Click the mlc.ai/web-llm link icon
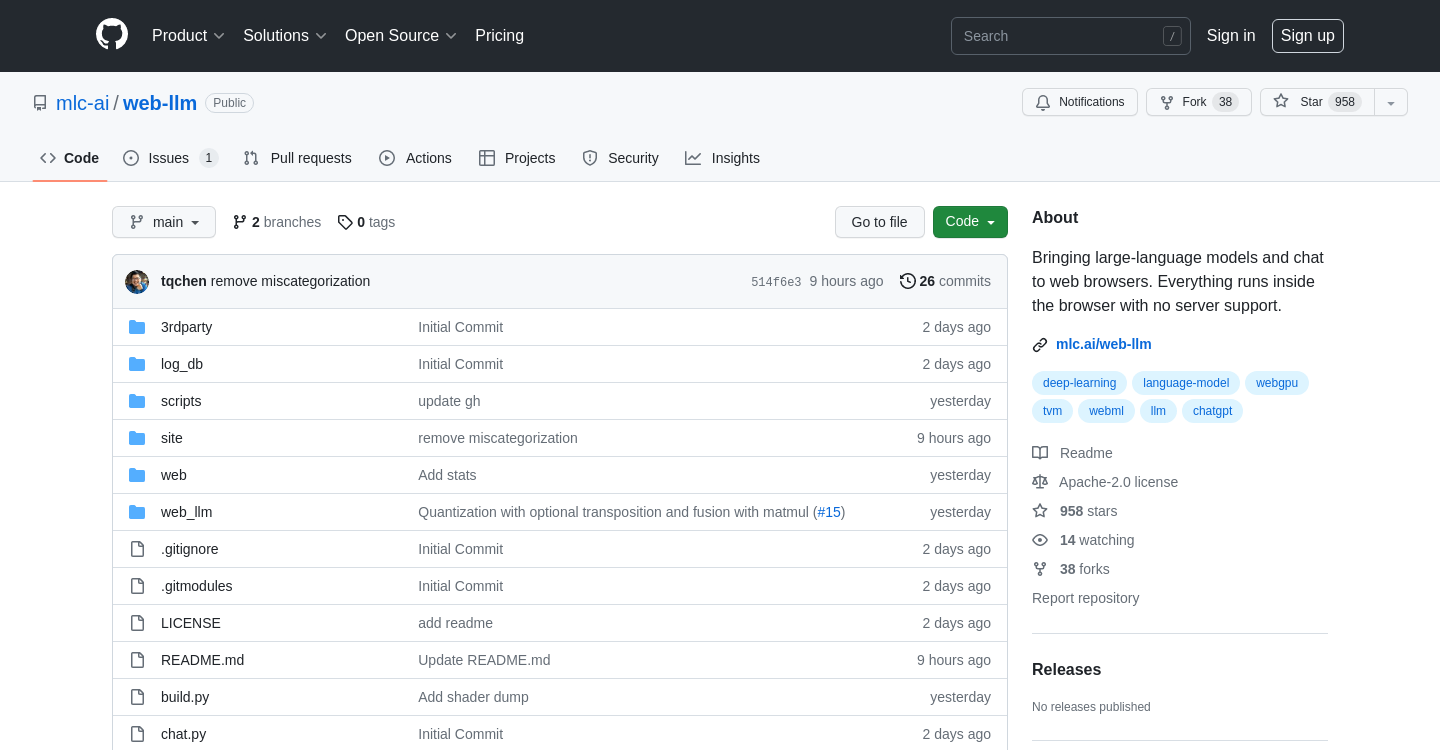The width and height of the screenshot is (1440, 750). point(1040,345)
